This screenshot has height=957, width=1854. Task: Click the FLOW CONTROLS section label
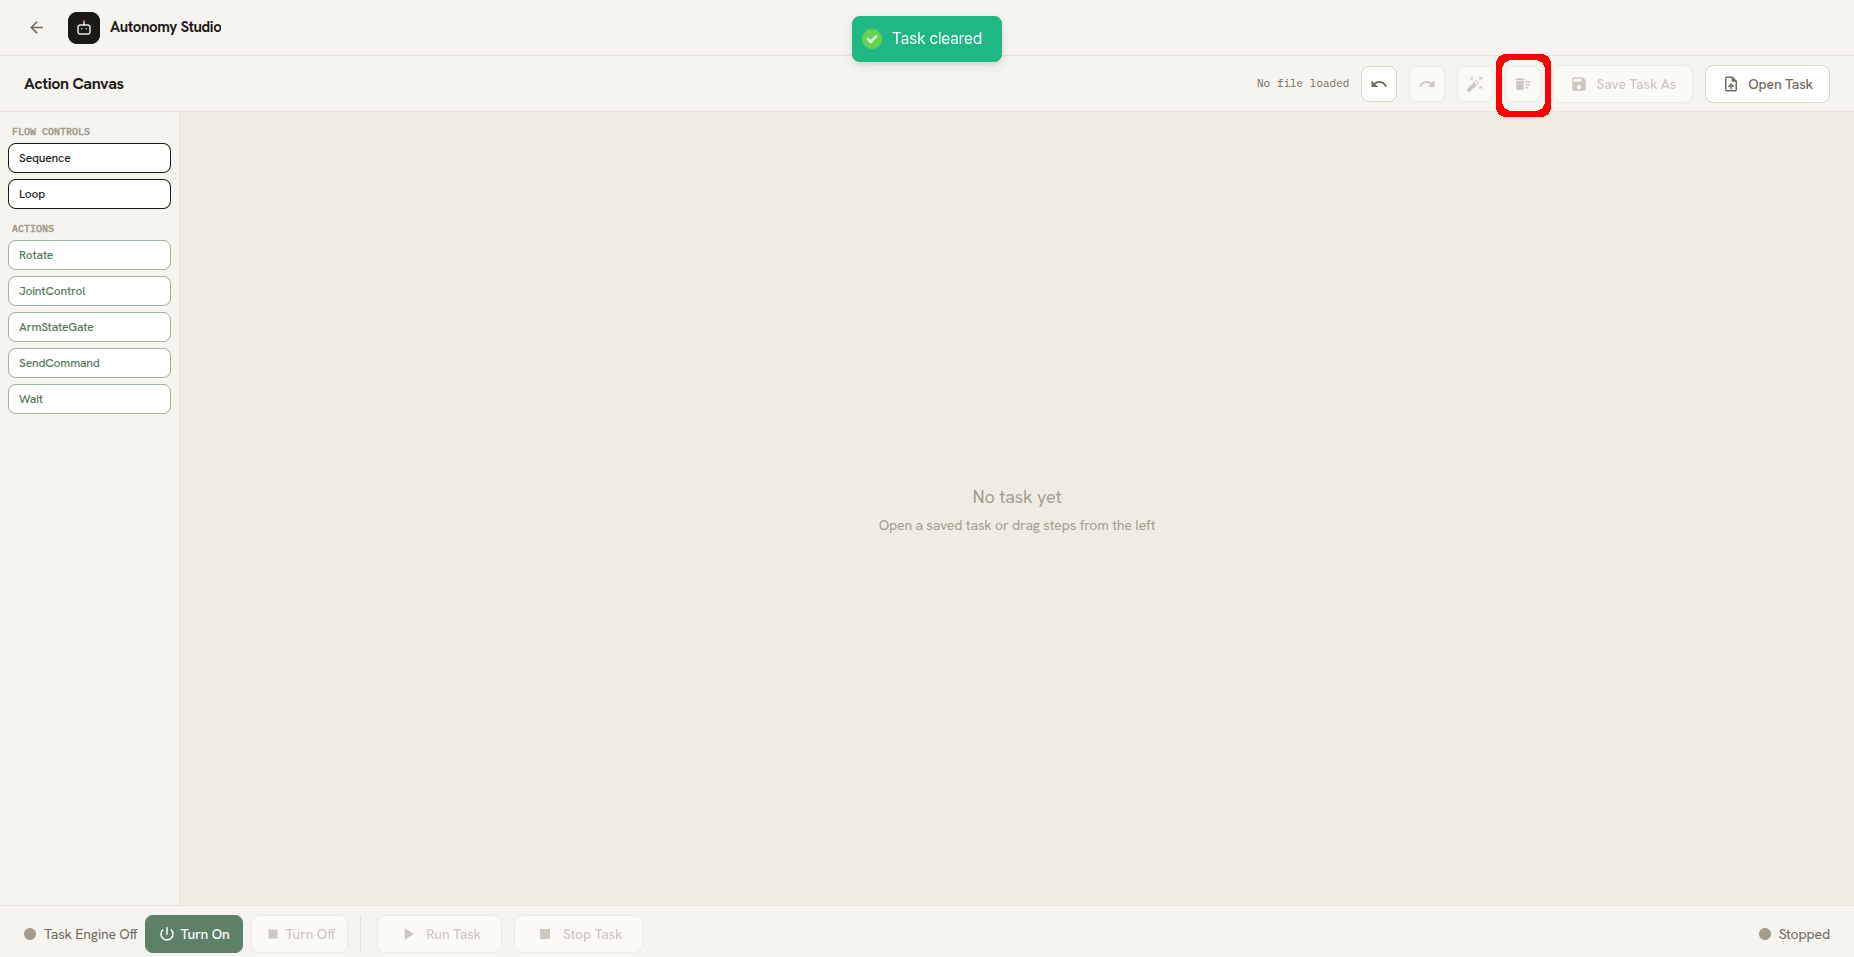tap(51, 132)
